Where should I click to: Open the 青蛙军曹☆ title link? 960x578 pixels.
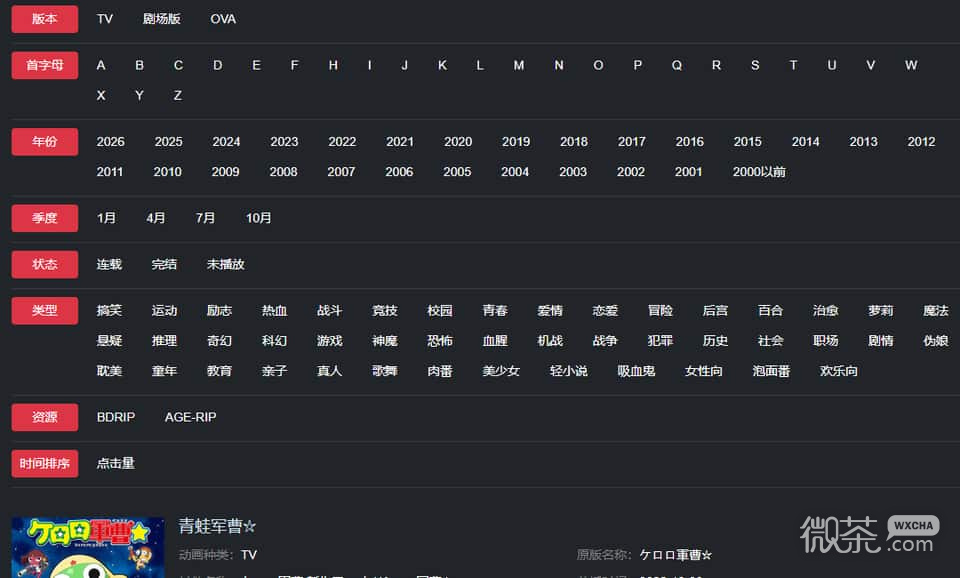click(217, 526)
